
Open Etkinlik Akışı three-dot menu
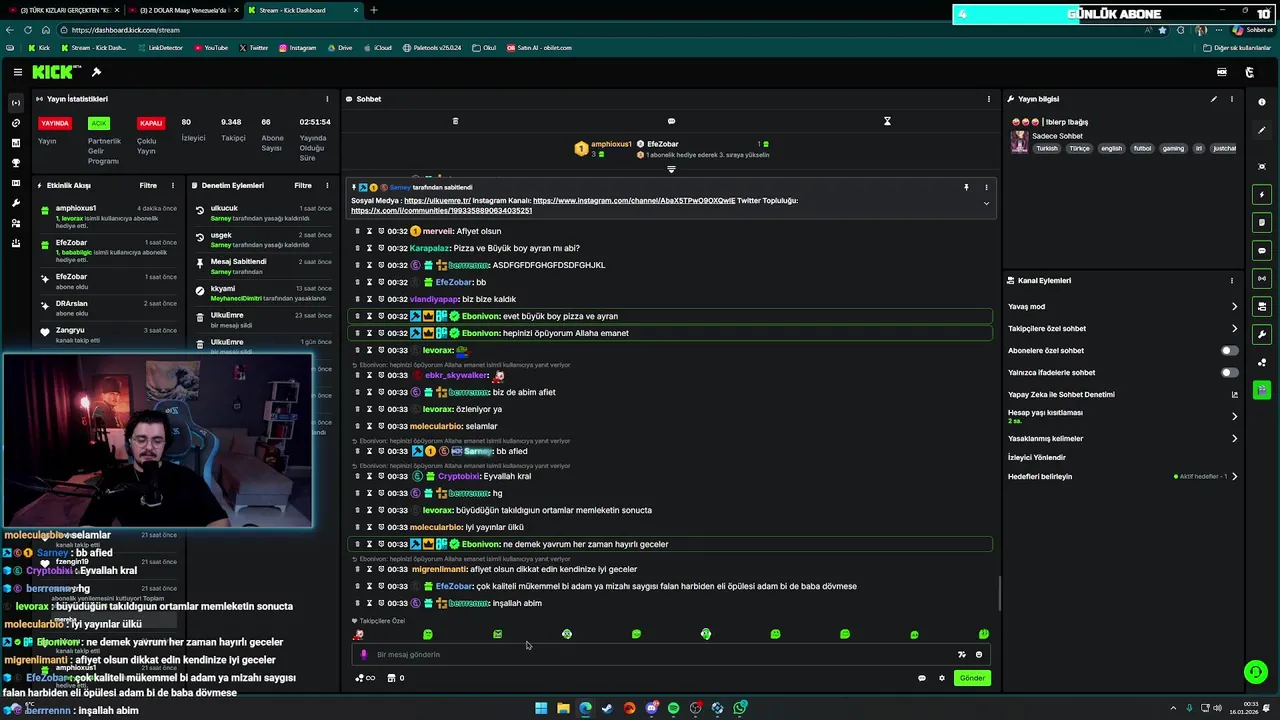(173, 186)
